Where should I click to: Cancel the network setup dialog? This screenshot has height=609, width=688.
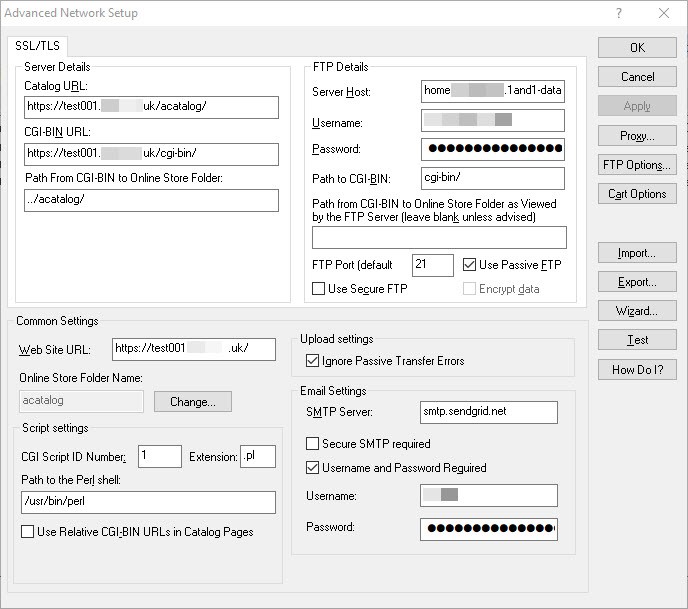tap(637, 77)
